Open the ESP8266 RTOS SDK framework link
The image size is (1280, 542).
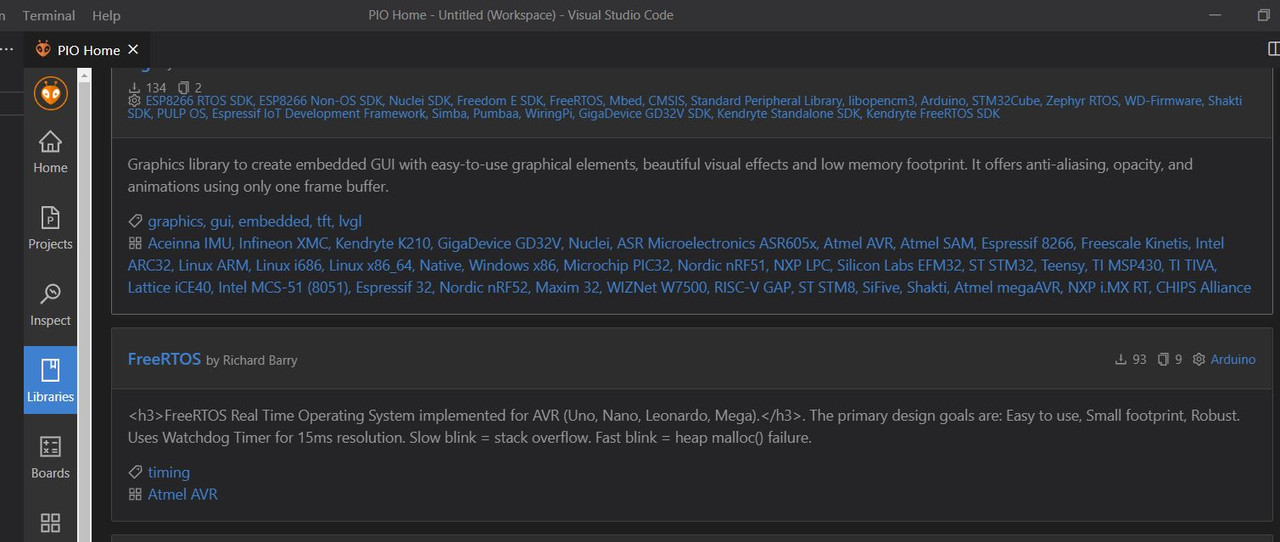tap(199, 101)
